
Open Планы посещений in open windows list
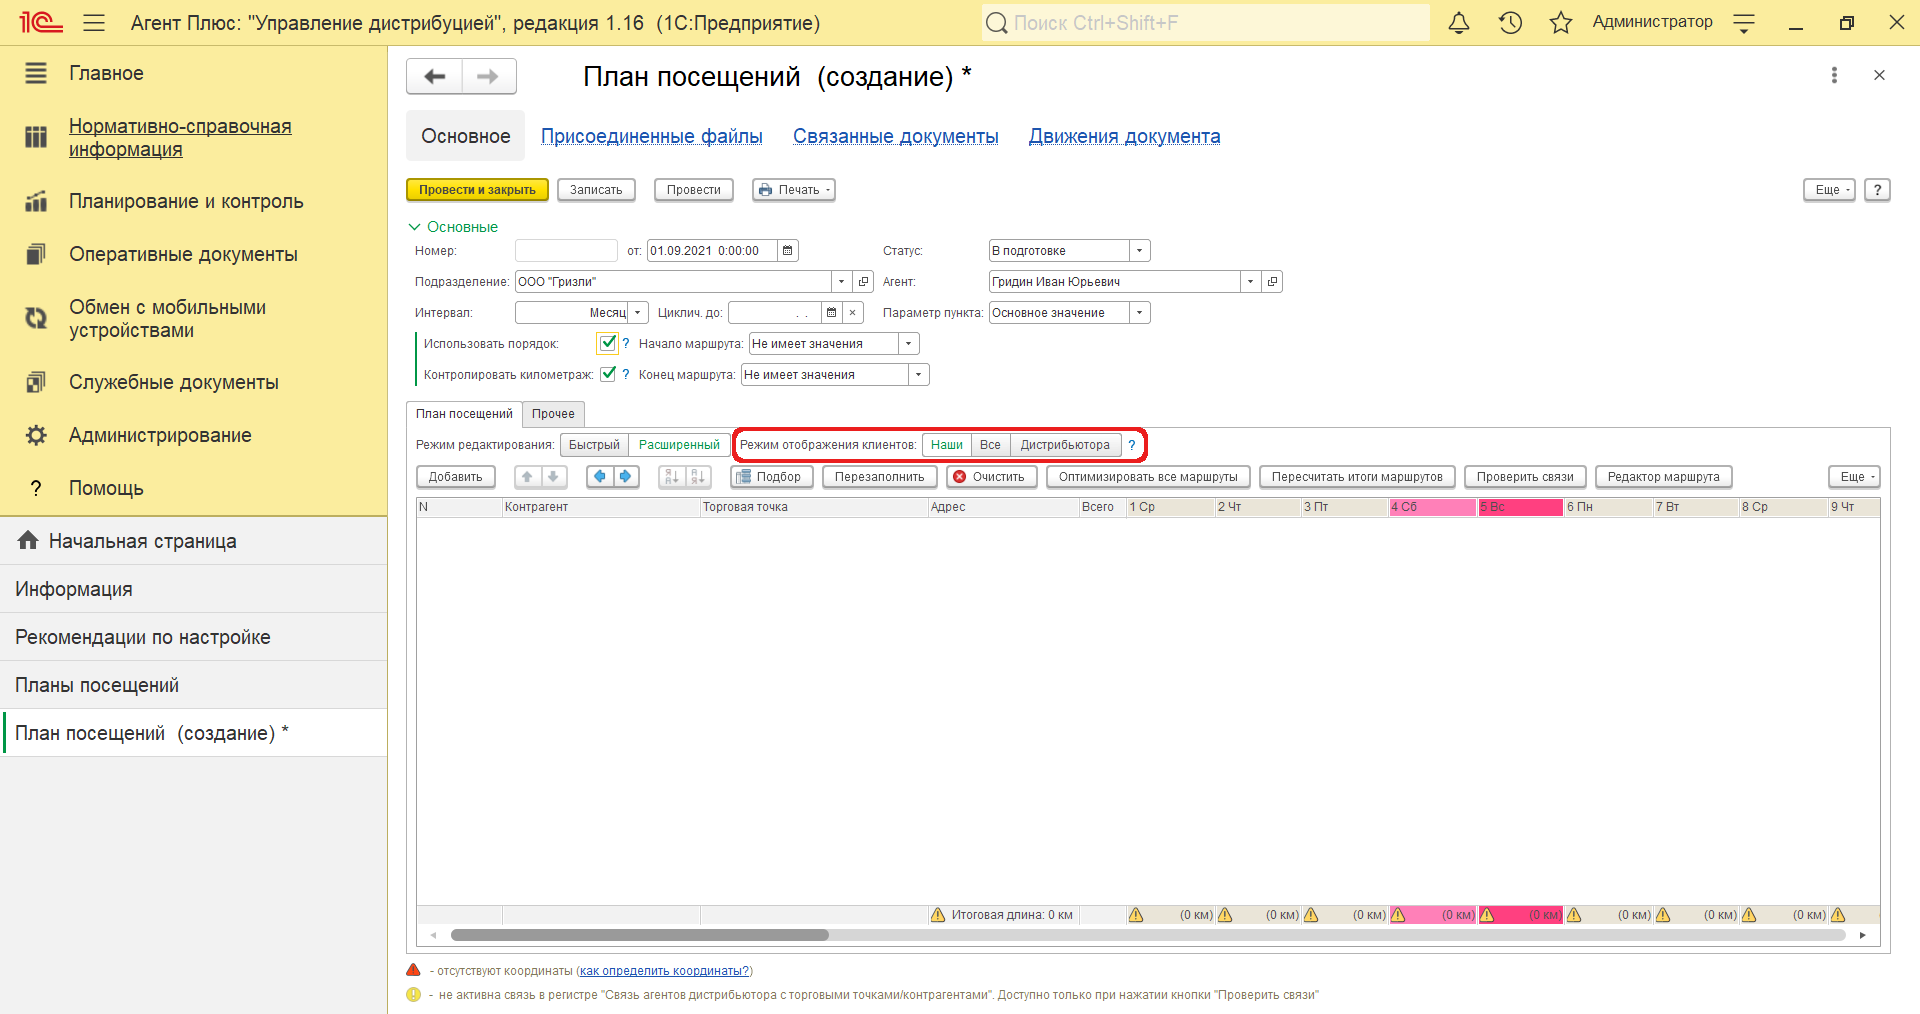pyautogui.click(x=194, y=685)
